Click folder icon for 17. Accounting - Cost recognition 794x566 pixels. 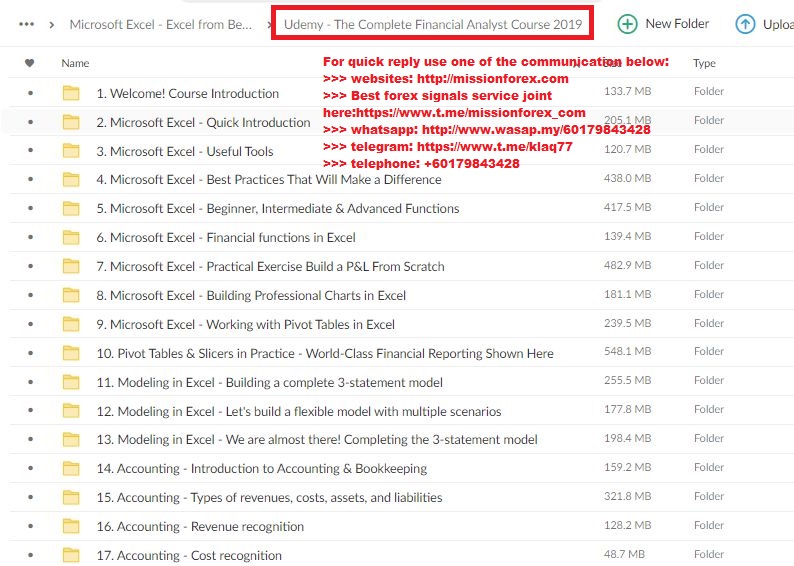point(71,555)
